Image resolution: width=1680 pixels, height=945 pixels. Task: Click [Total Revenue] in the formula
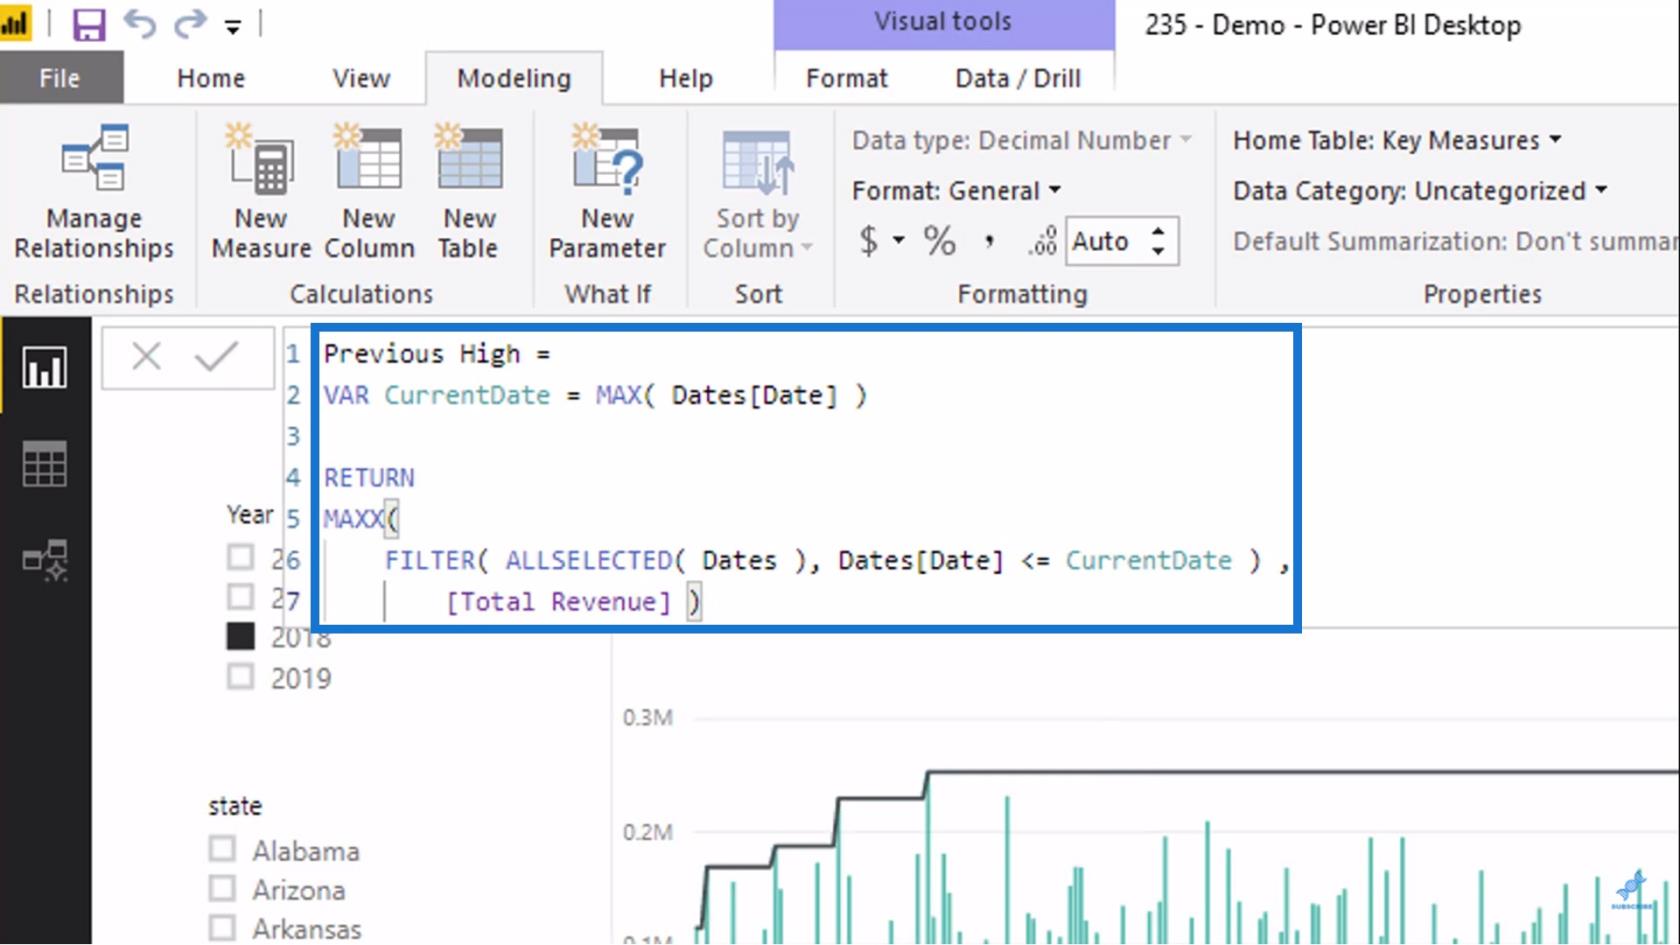coord(558,602)
